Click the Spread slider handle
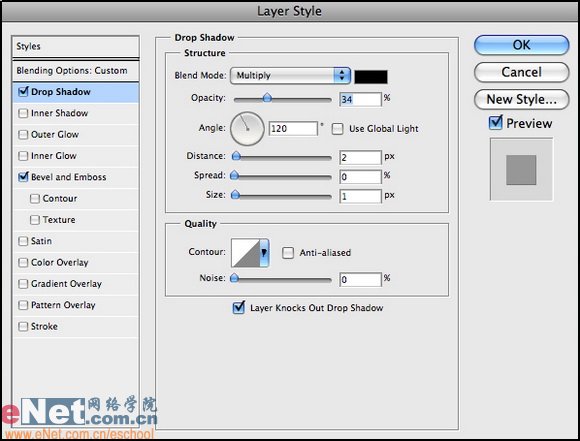 (235, 175)
